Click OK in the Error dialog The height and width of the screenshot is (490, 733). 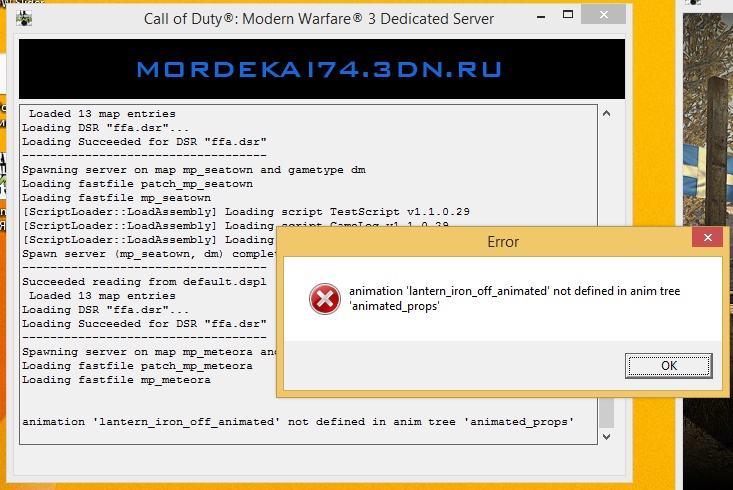668,366
